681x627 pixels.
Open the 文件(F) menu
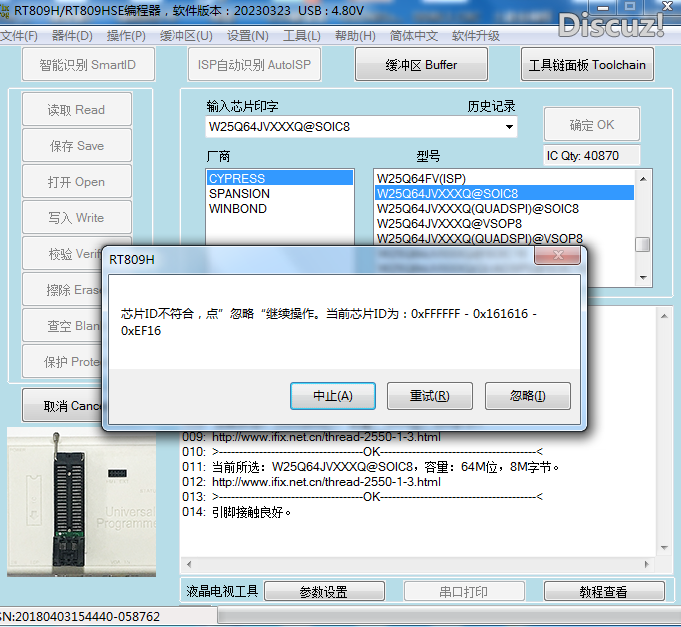point(19,36)
